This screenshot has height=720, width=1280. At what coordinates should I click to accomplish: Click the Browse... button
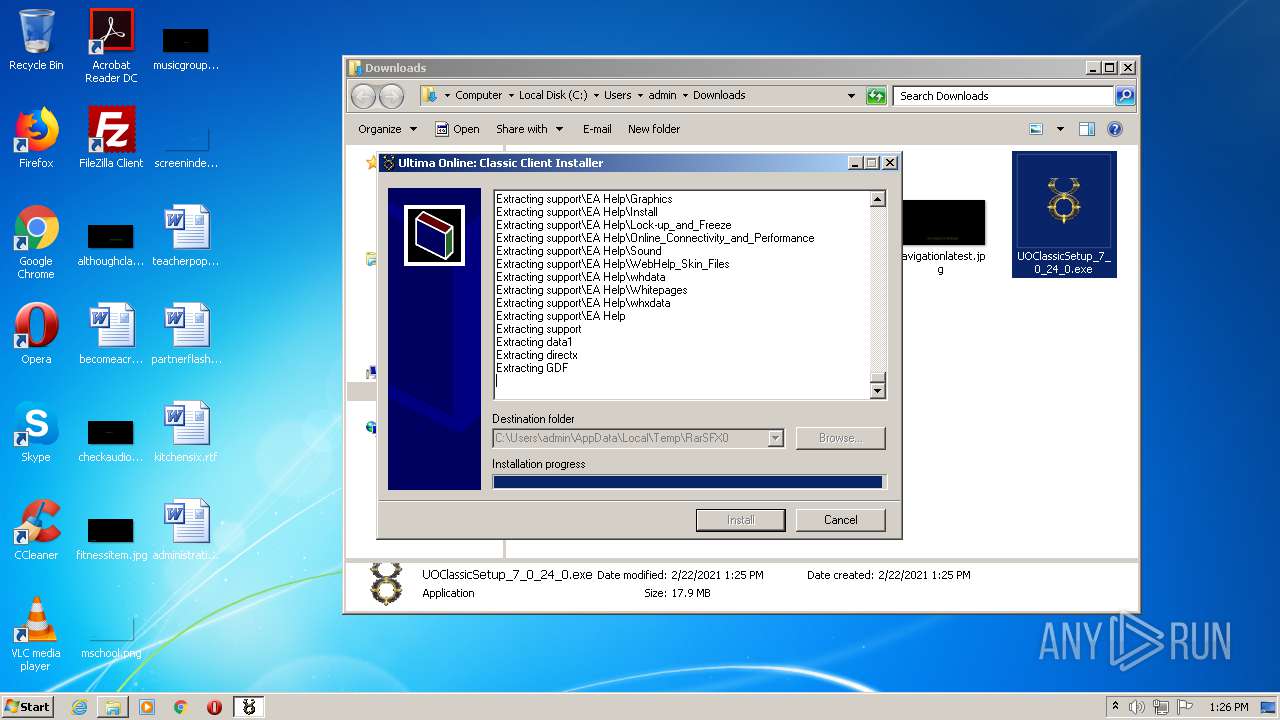point(840,438)
